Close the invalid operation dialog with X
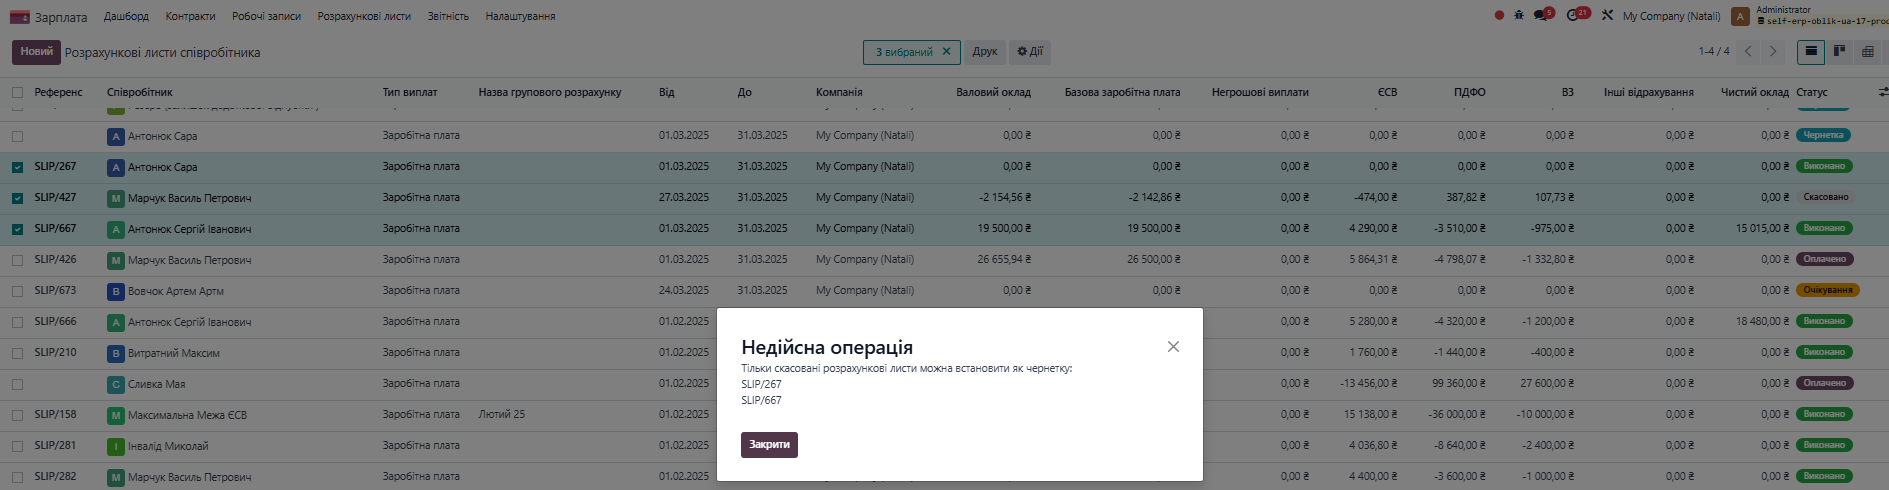The height and width of the screenshot is (490, 1889). [x=1173, y=347]
